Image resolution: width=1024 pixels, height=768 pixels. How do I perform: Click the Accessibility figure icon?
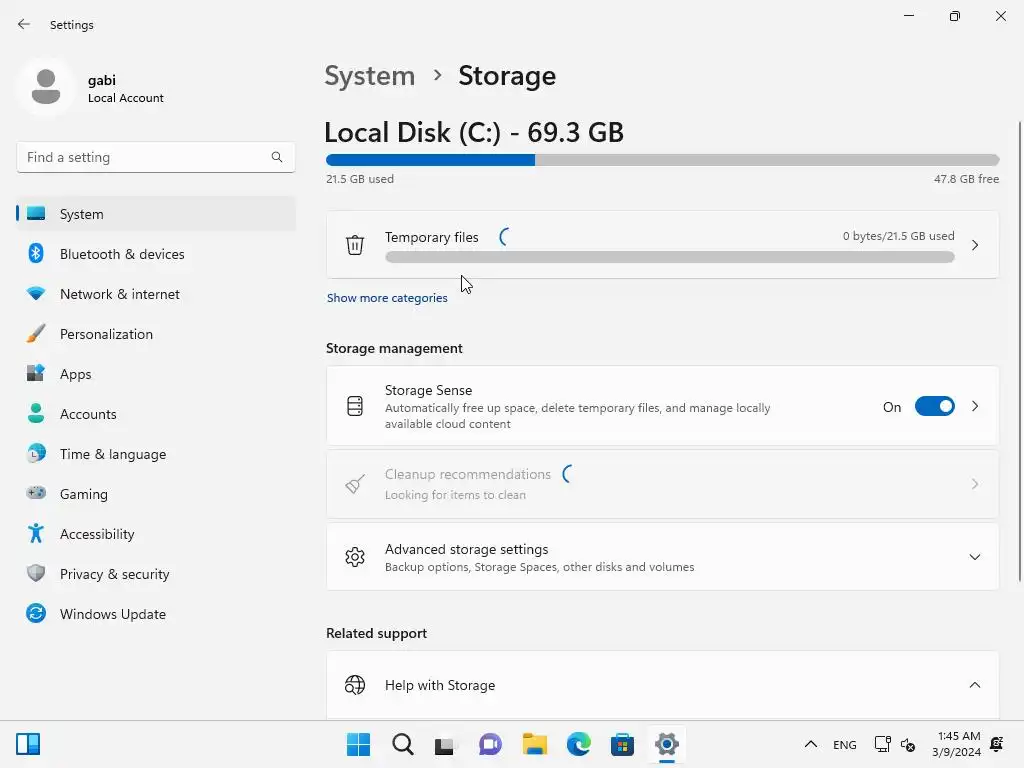[36, 534]
